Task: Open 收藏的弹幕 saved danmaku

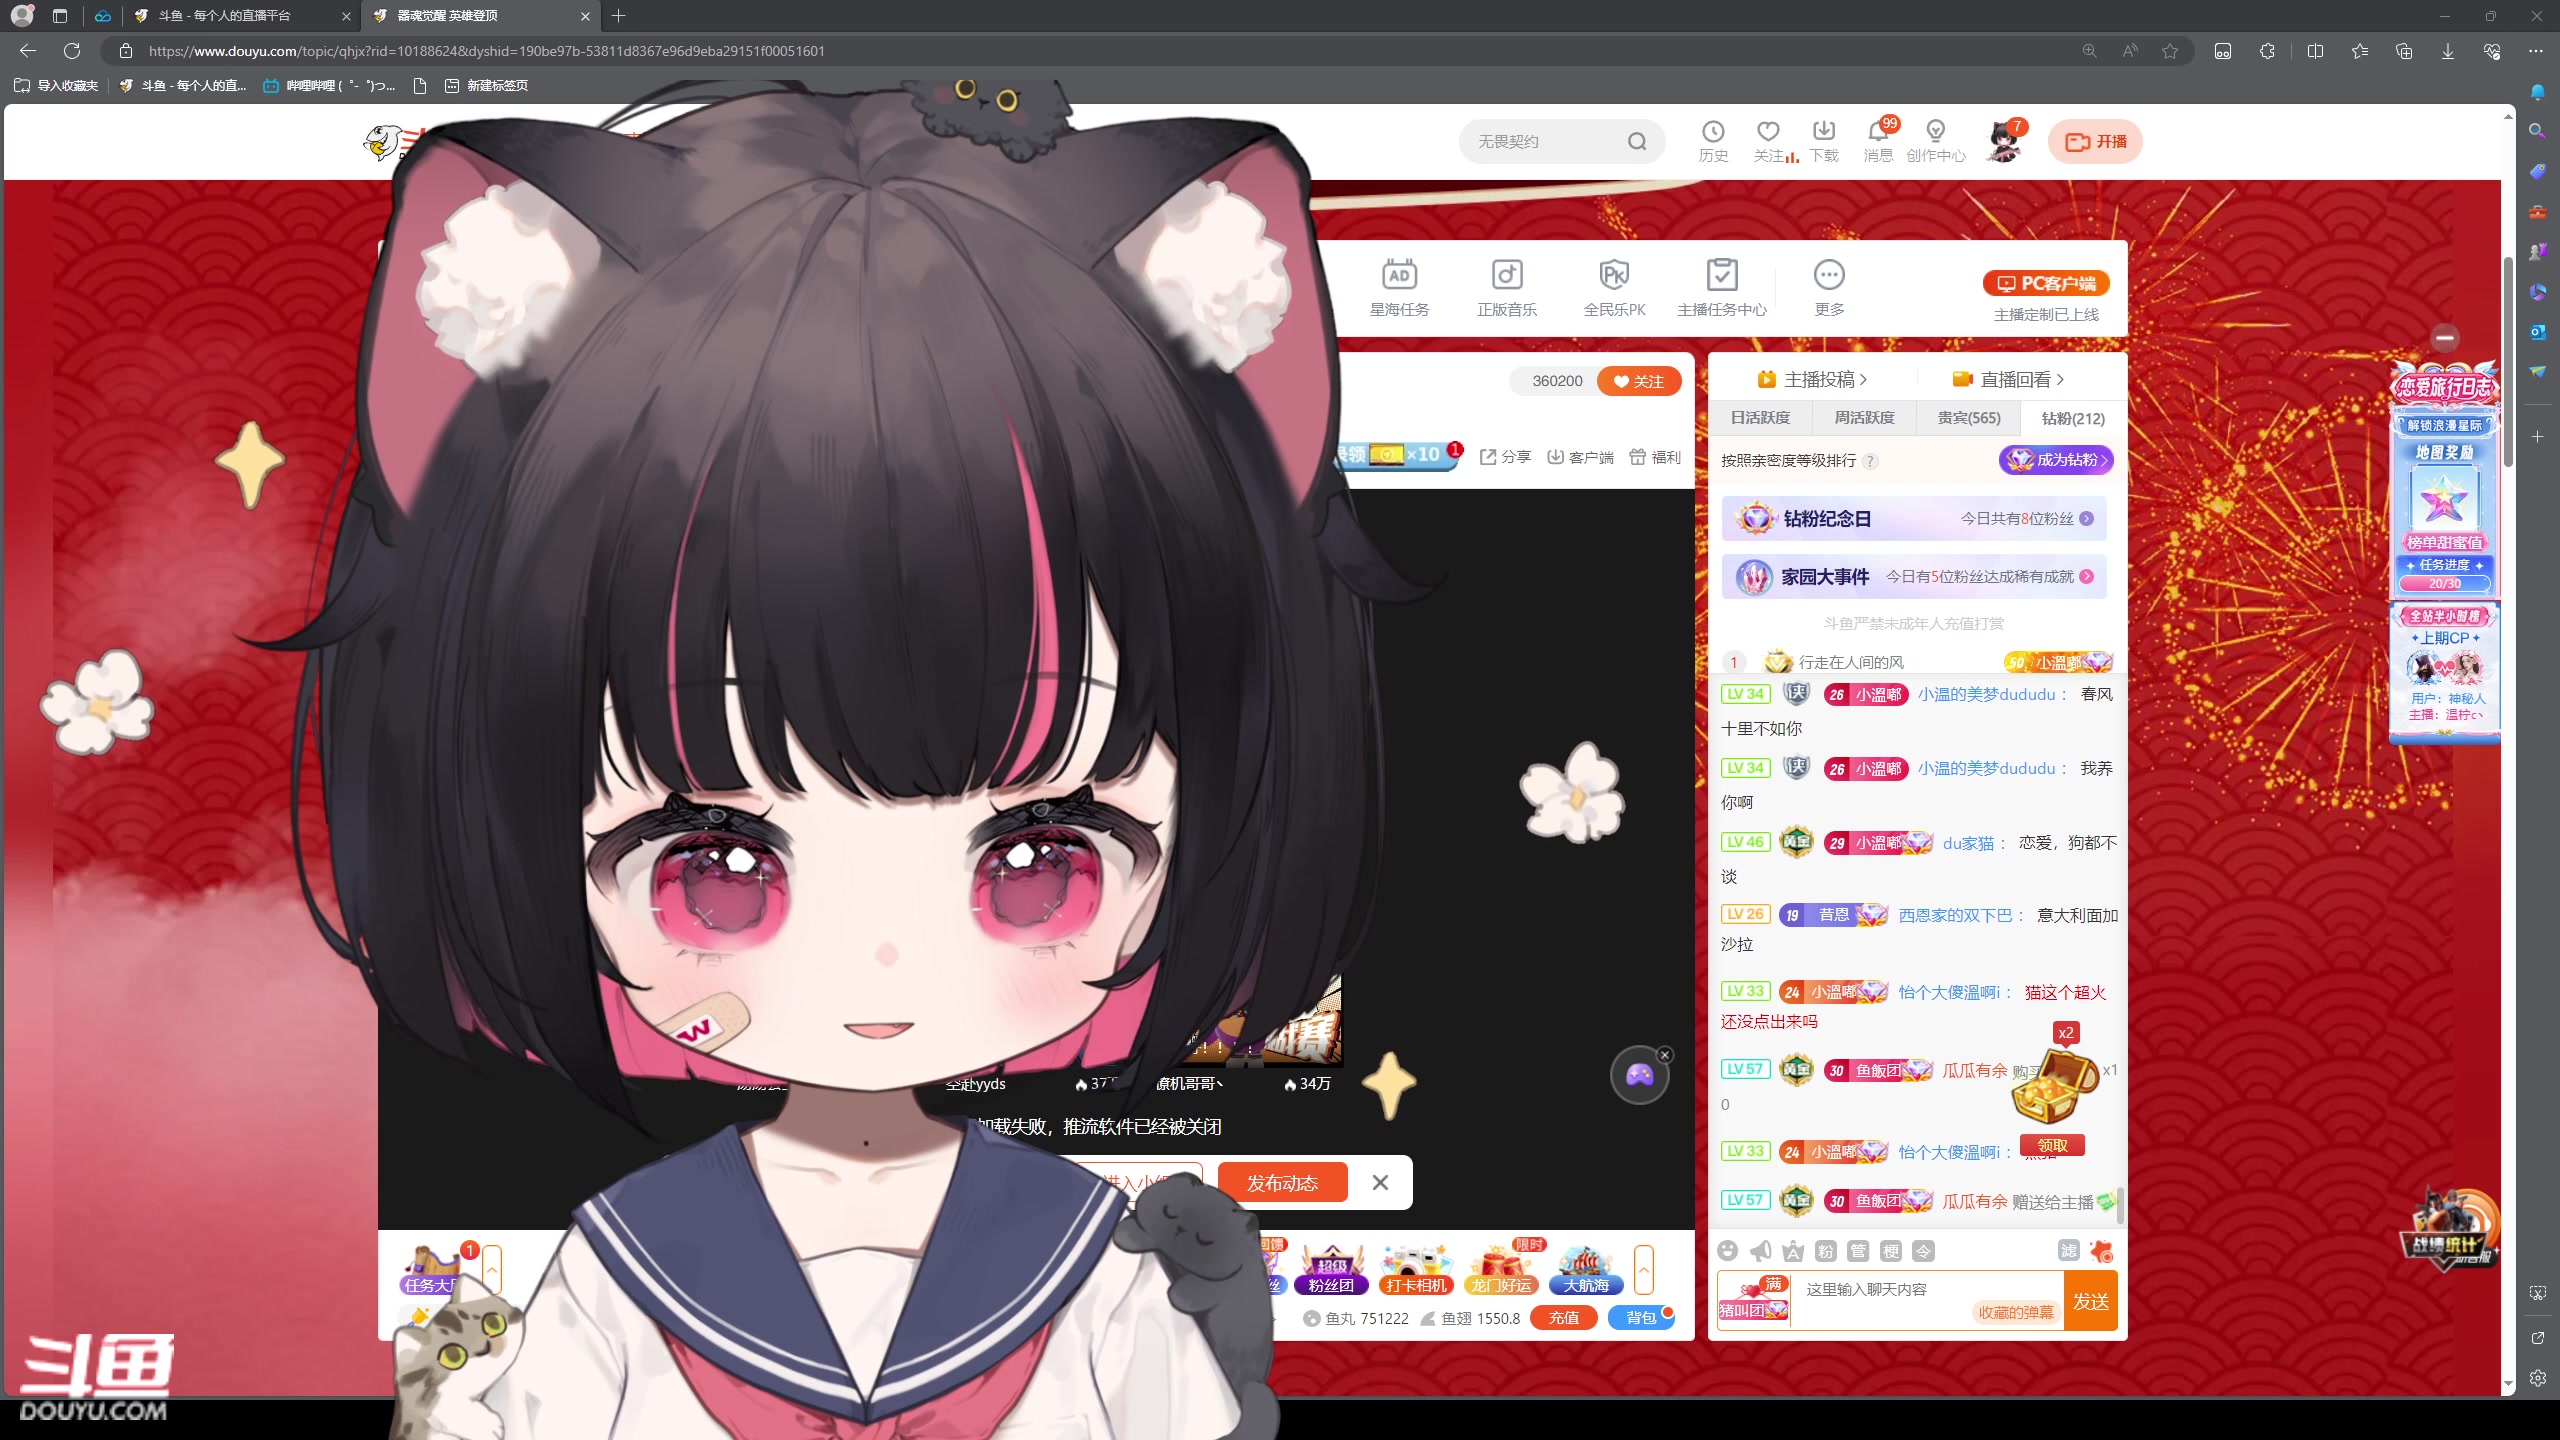Action: pos(2016,1313)
